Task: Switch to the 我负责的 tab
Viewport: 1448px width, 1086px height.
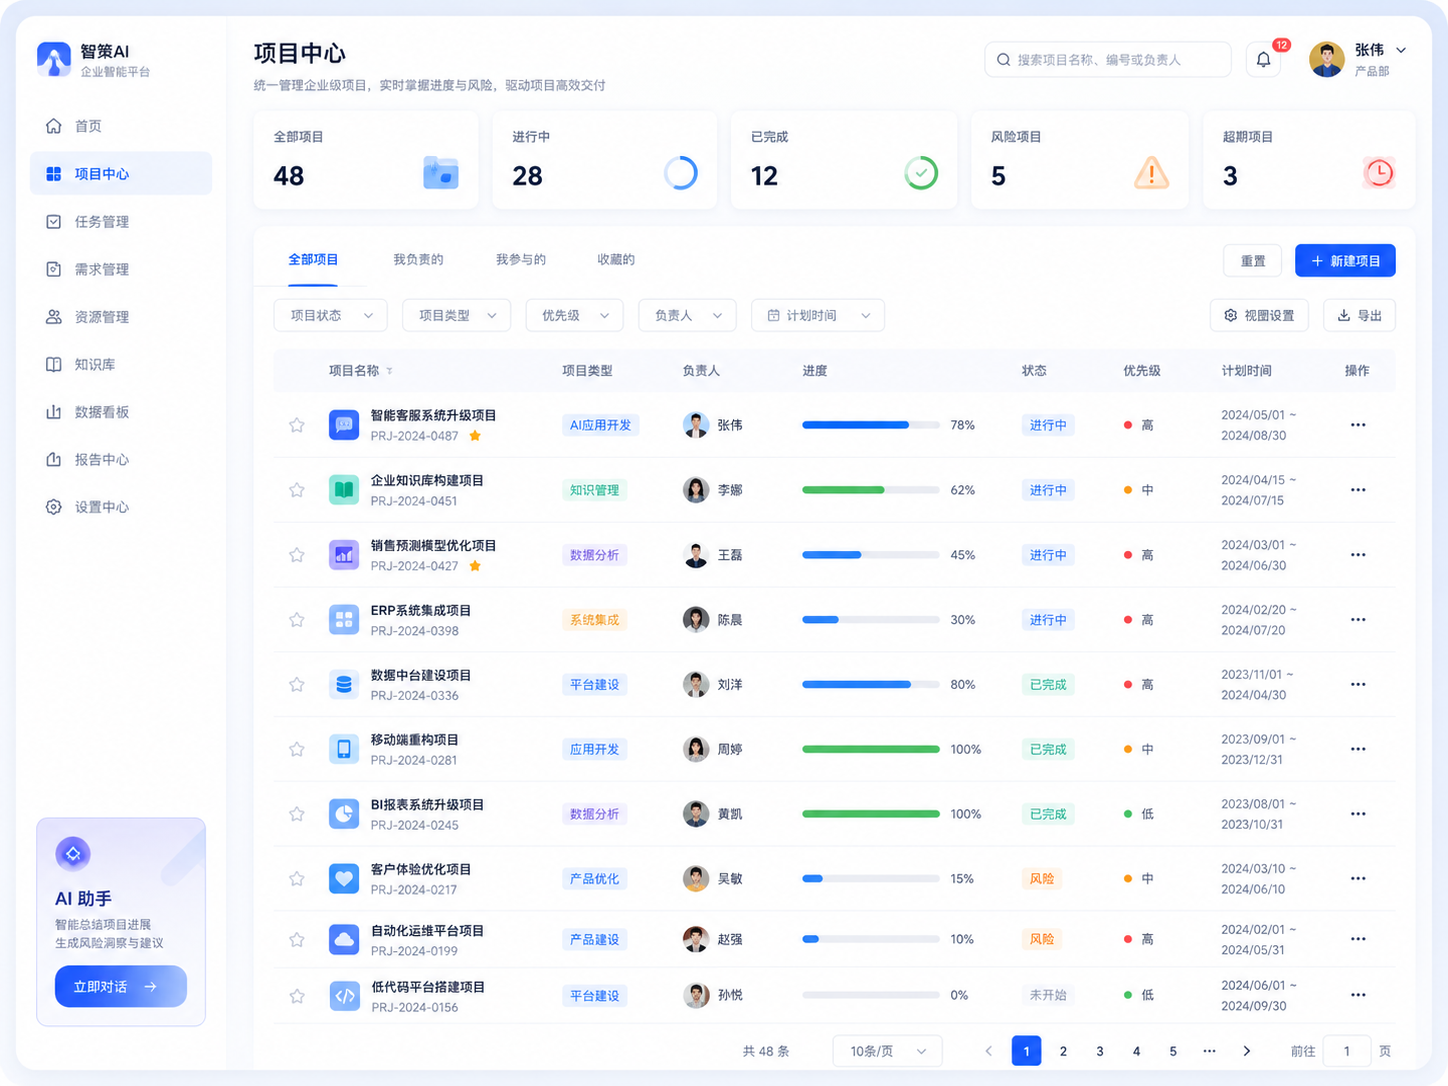Action: (x=418, y=260)
